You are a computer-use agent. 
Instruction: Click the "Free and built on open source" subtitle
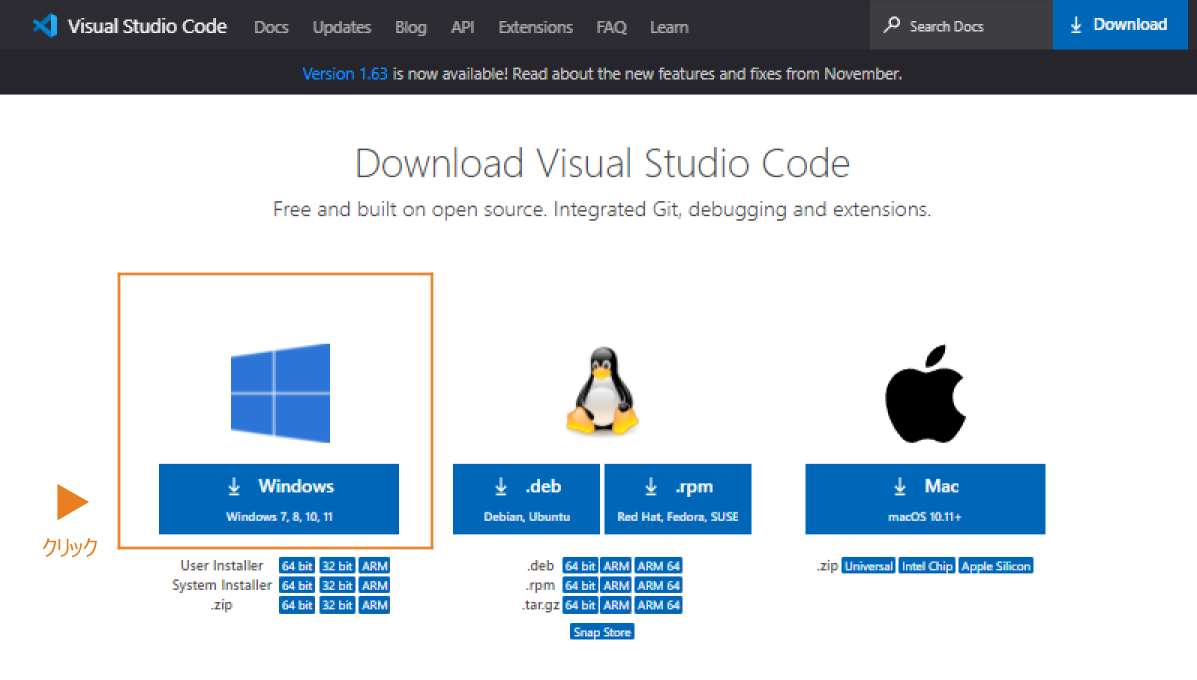pyautogui.click(x=602, y=209)
